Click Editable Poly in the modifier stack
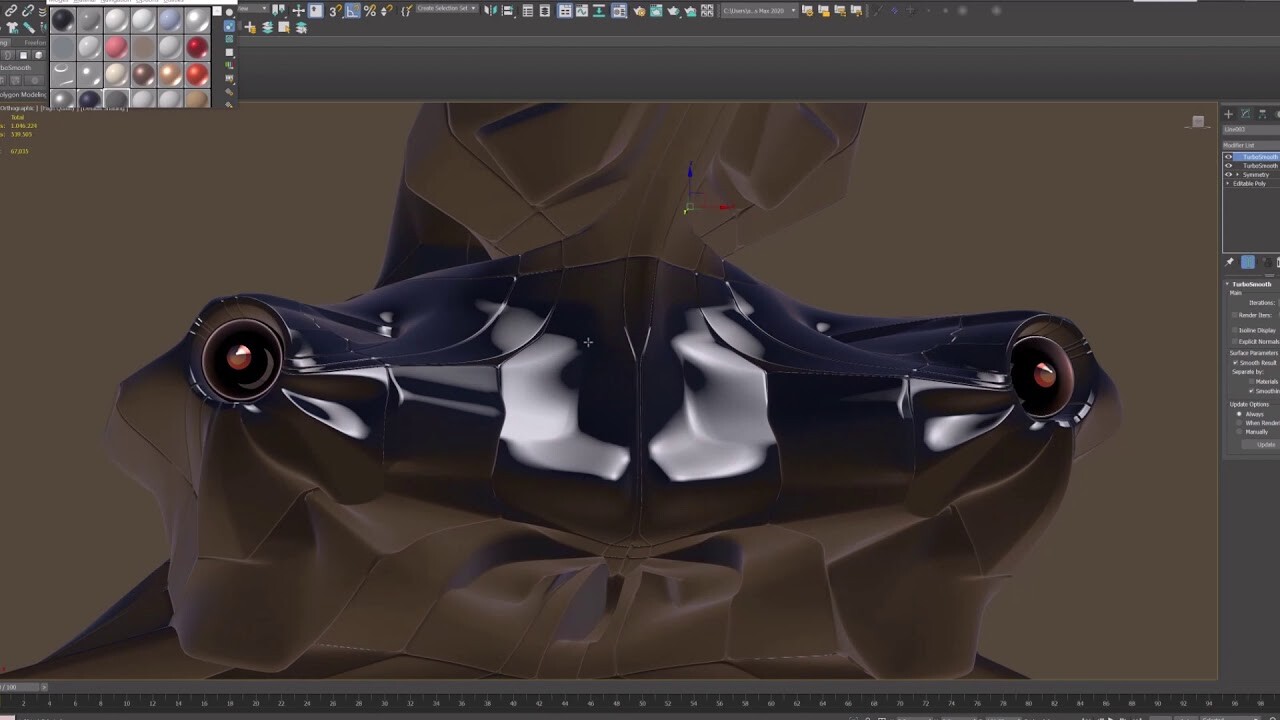 (x=1250, y=183)
